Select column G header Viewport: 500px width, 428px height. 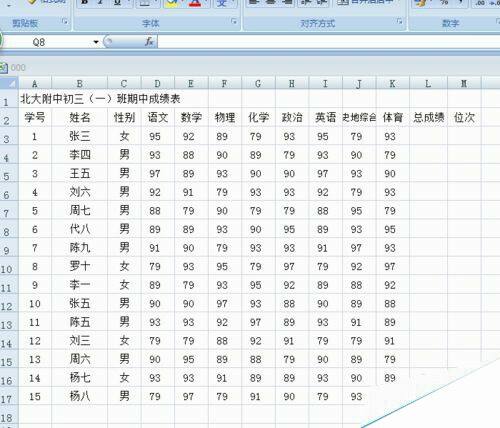[x=258, y=83]
